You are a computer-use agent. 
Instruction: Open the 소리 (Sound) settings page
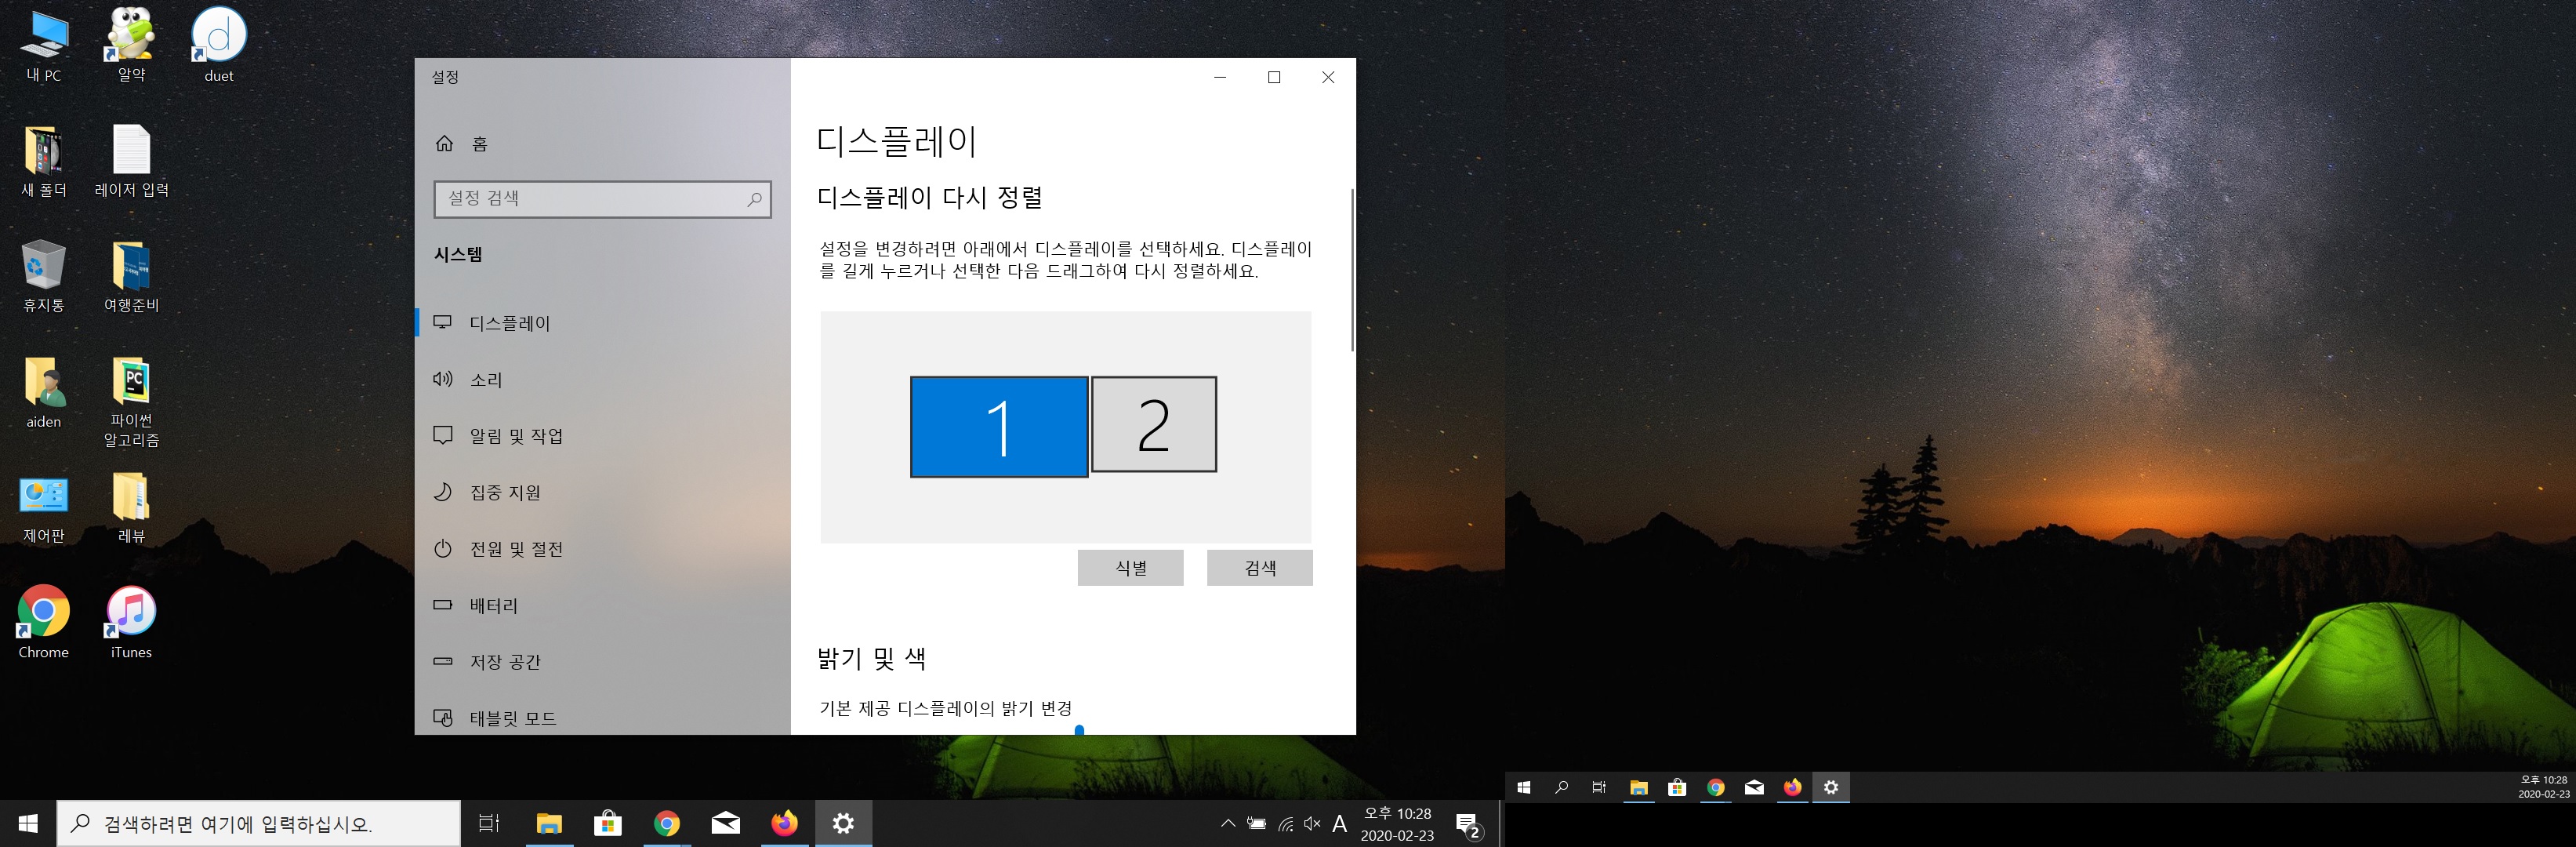[486, 380]
